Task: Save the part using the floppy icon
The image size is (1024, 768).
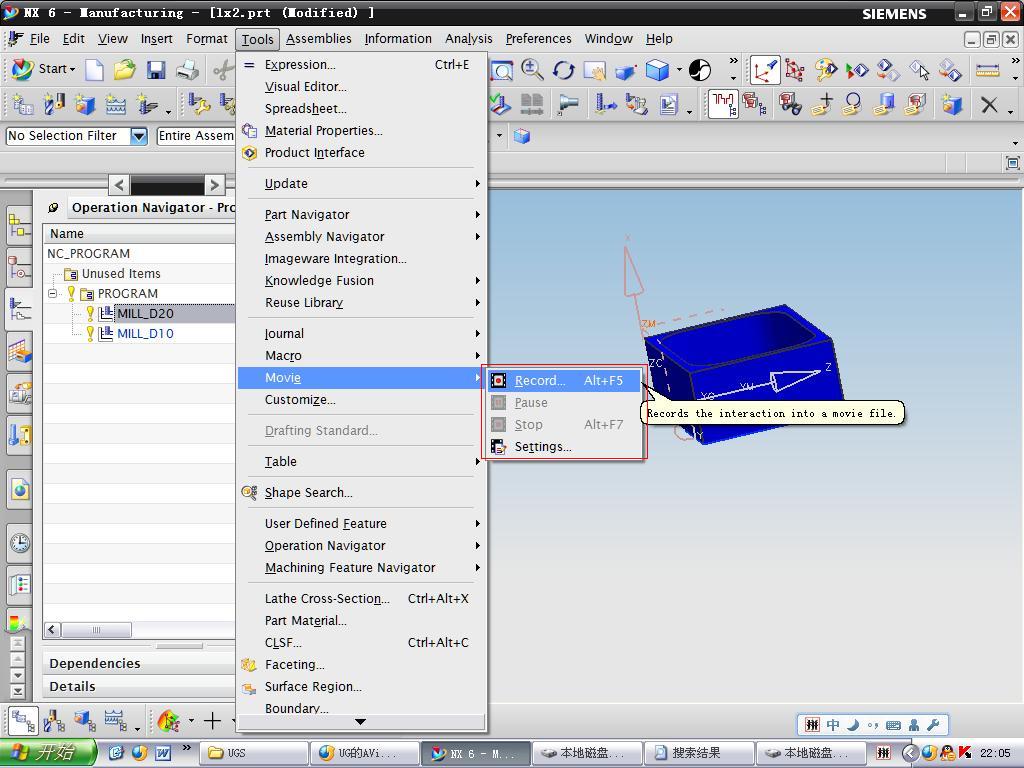Action: coord(156,69)
